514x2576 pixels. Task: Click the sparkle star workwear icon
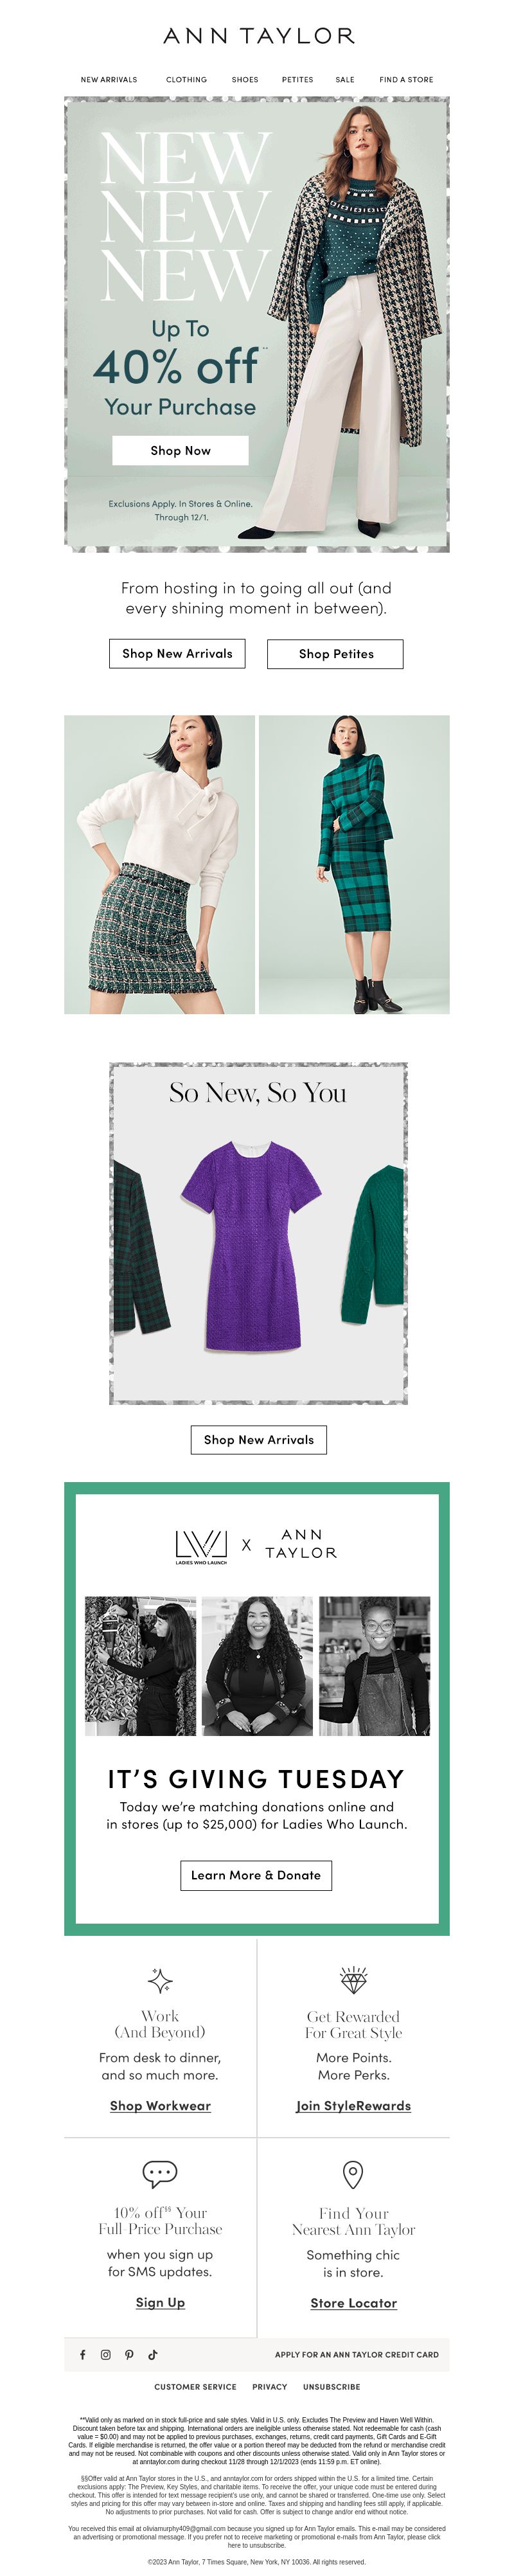click(160, 1980)
